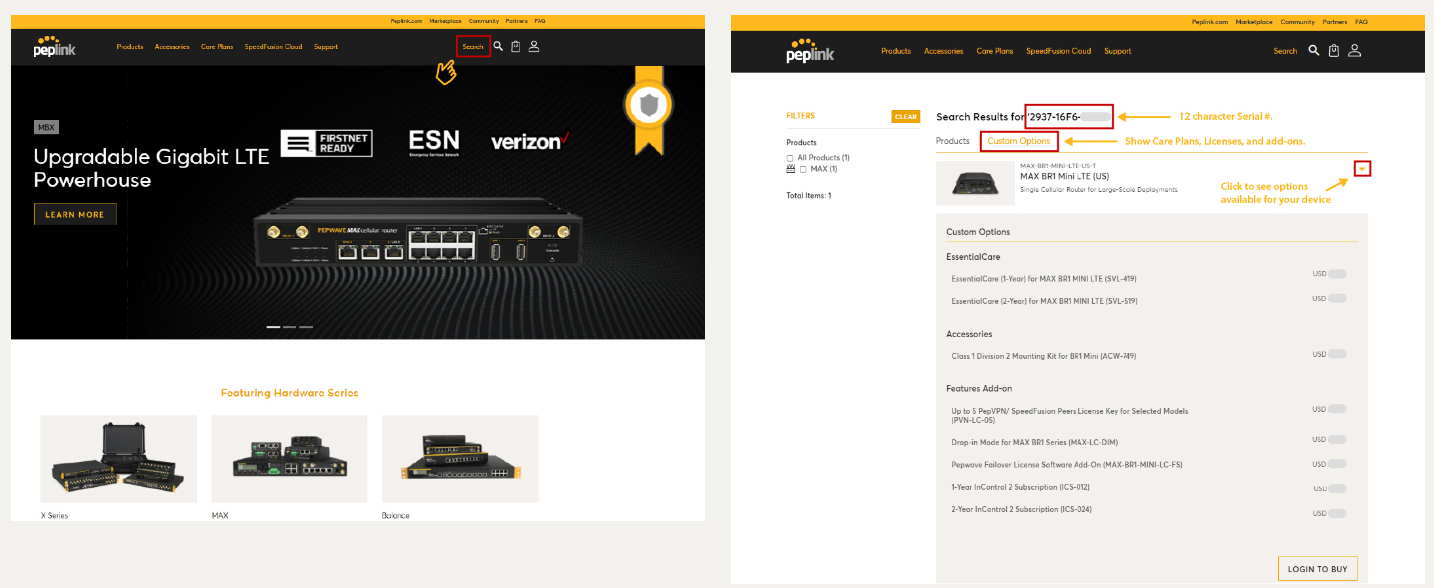This screenshot has height=588, width=1434.
Task: Open Accessories menu in right screenshot
Action: (944, 51)
